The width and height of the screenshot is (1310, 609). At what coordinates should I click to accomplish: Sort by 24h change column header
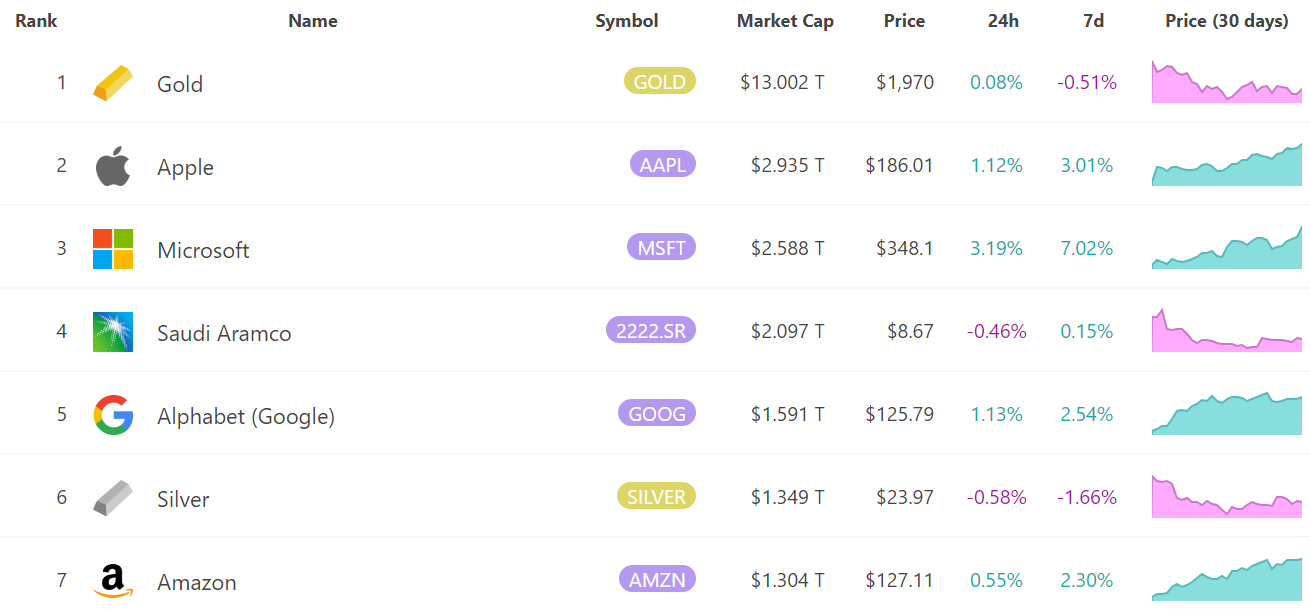click(x=1003, y=21)
